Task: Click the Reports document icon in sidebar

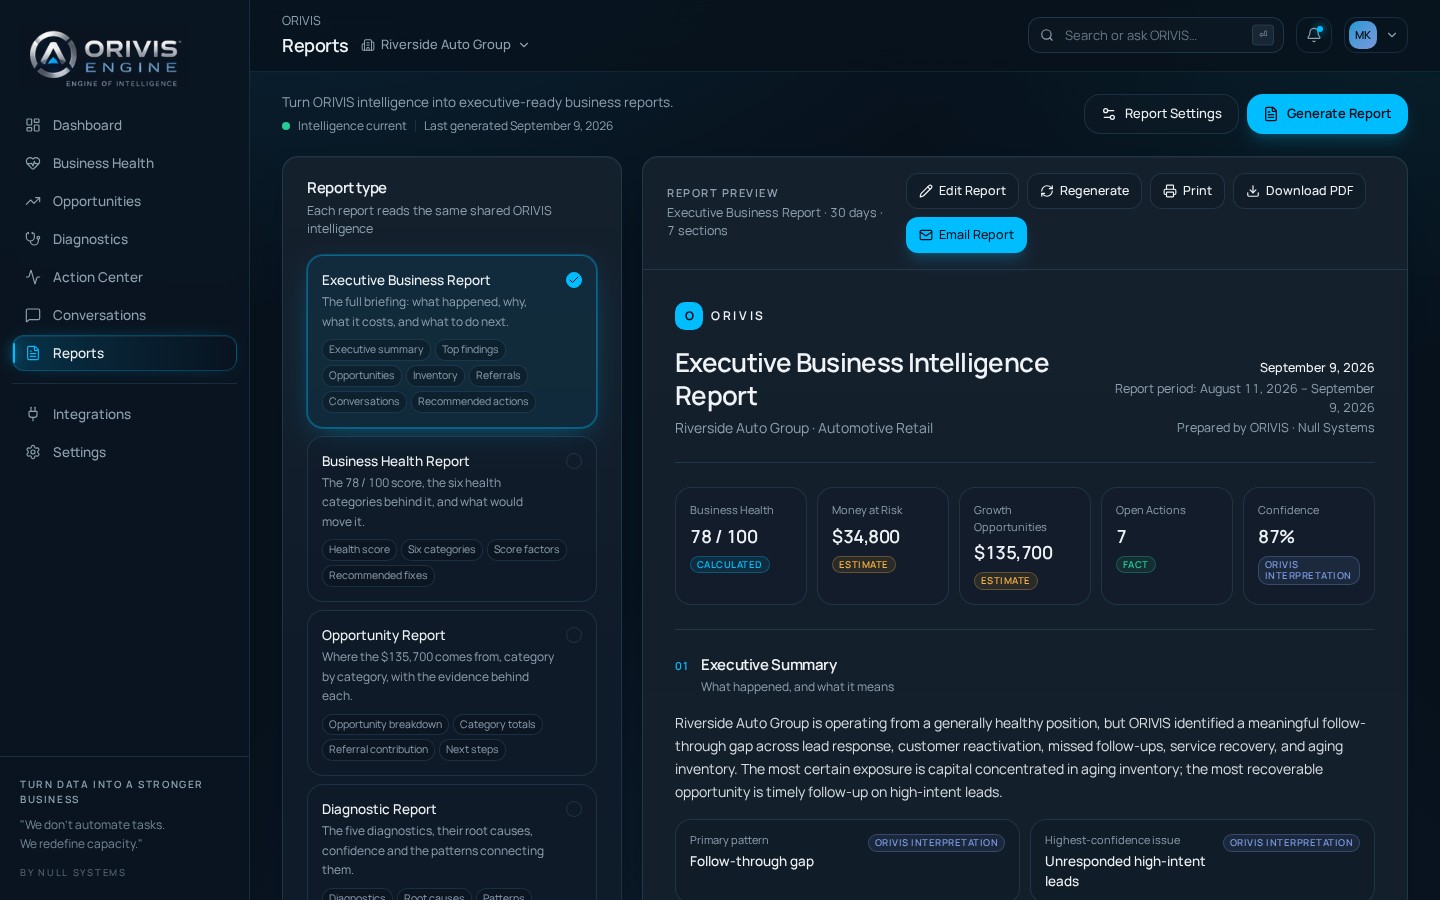Action: pos(33,353)
